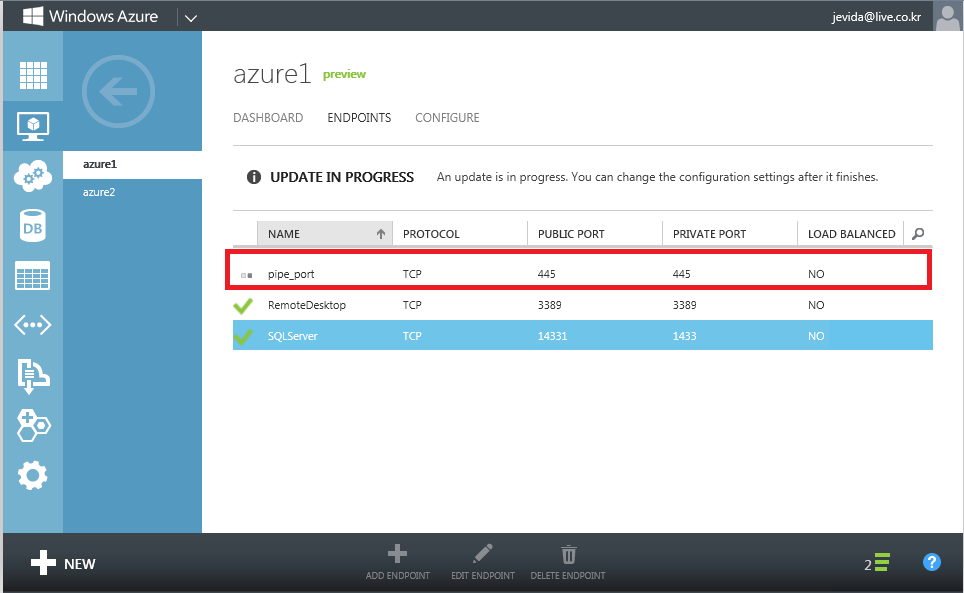
Task: Click the pipe_port pending status icon
Action: tap(247, 275)
